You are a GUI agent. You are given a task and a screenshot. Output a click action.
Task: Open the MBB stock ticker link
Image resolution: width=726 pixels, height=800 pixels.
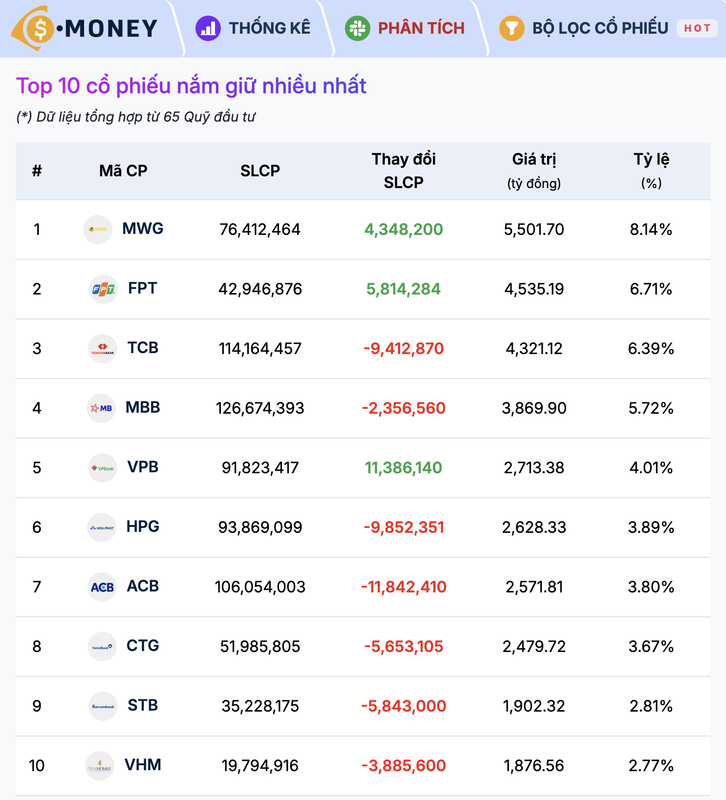pos(143,408)
